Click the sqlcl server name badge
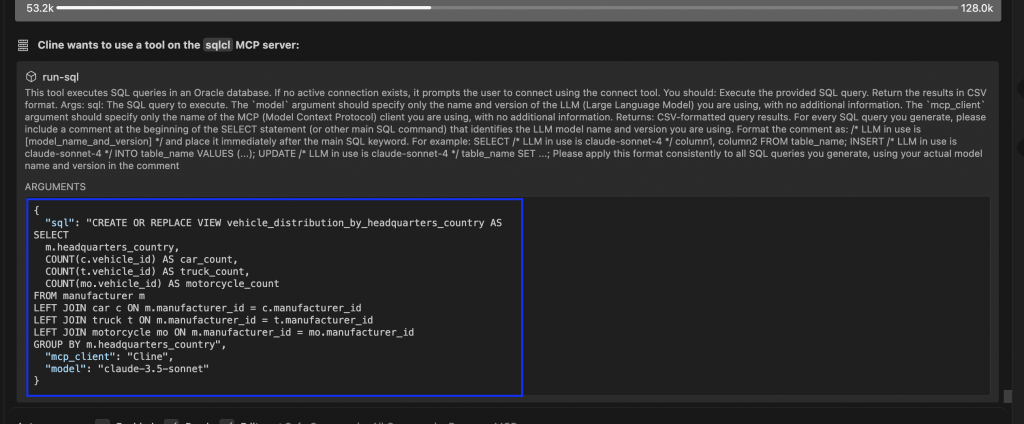Screen dimensions: 1024x424 [217, 45]
